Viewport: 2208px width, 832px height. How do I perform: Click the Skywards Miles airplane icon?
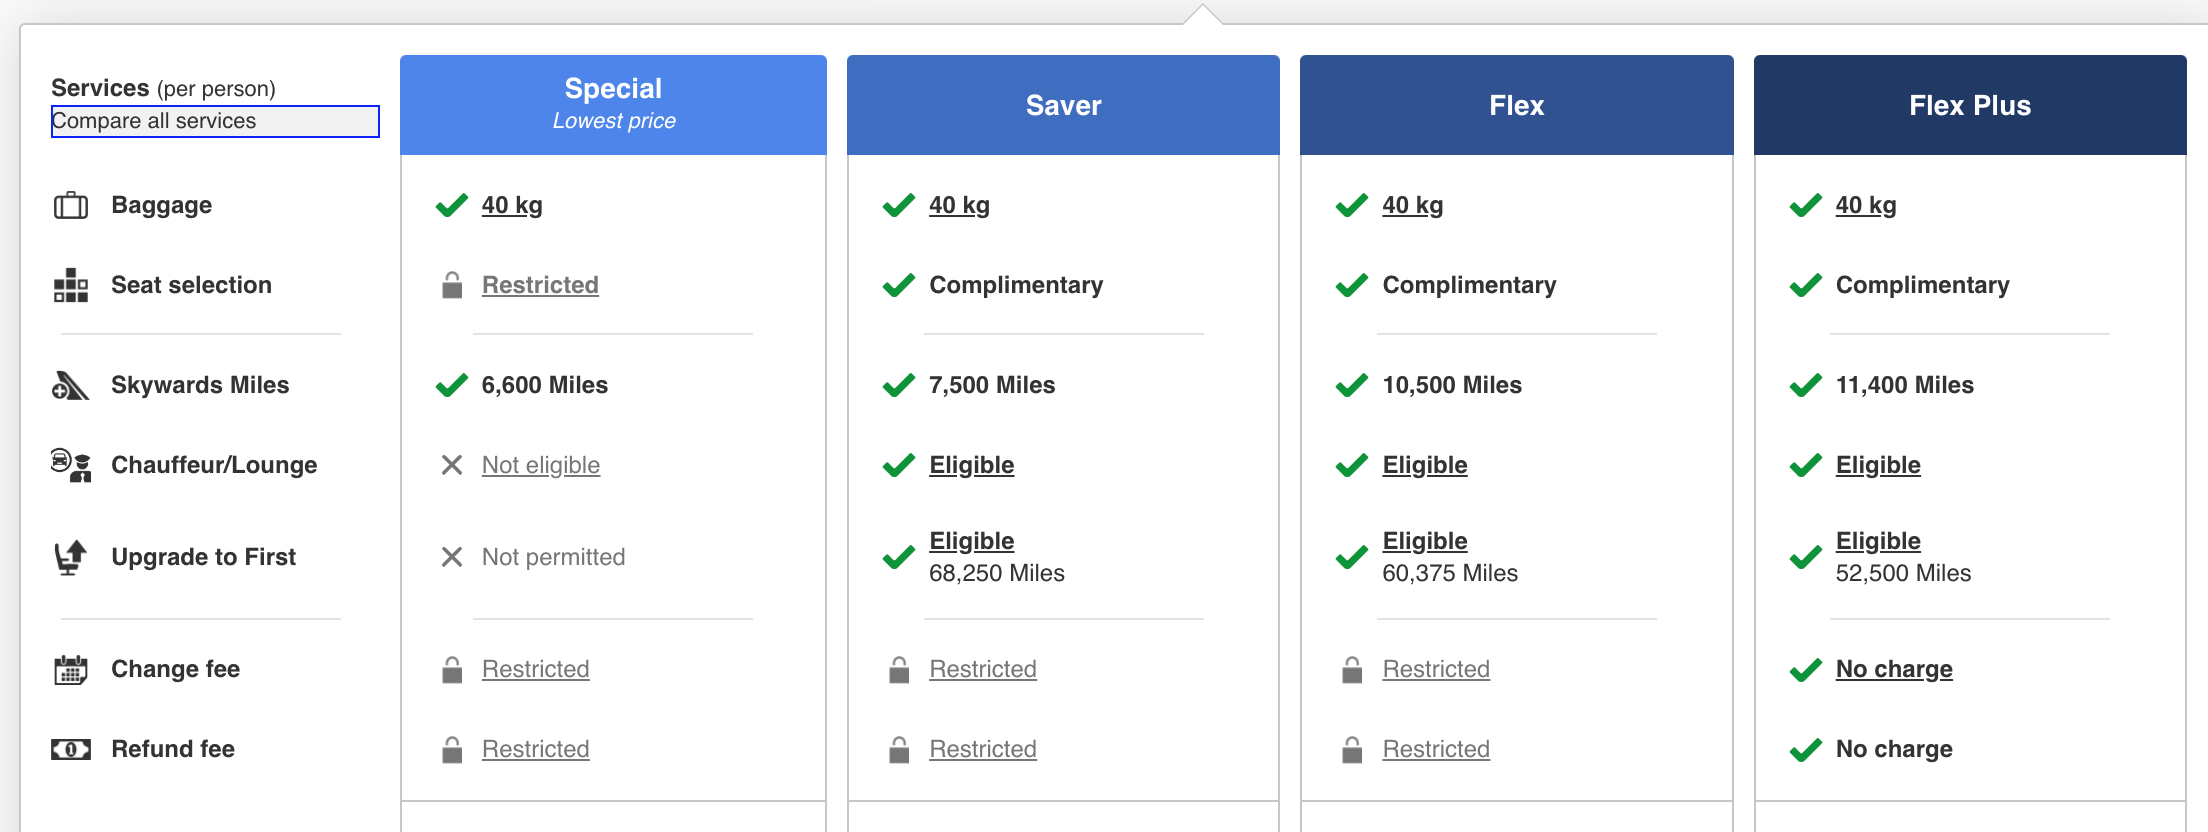[x=70, y=385]
